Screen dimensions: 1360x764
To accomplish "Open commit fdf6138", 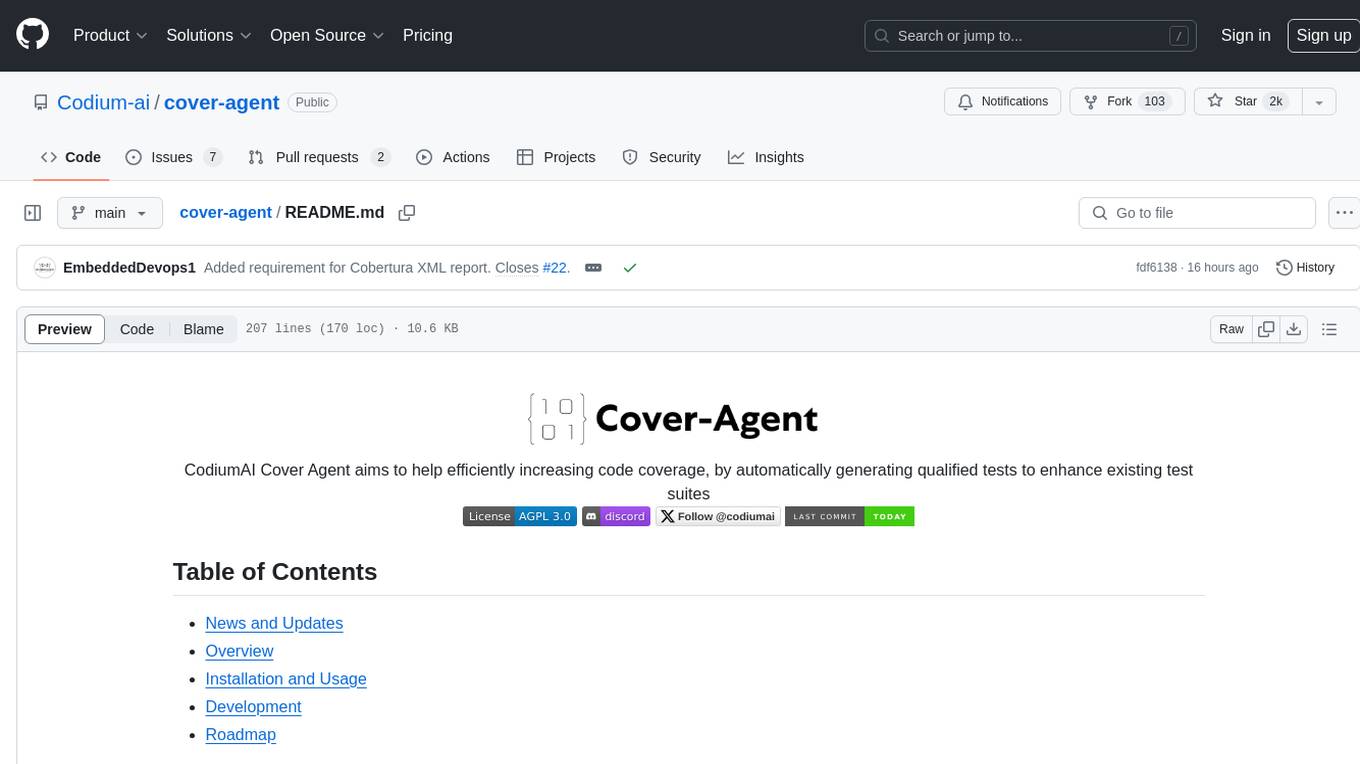I will click(1156, 268).
